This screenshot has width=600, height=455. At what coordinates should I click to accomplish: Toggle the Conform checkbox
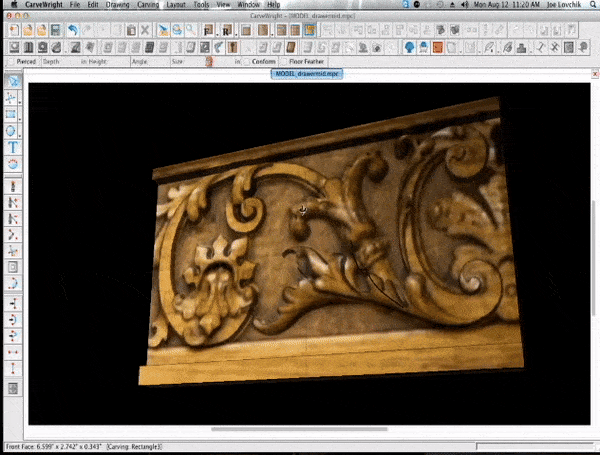pyautogui.click(x=247, y=62)
